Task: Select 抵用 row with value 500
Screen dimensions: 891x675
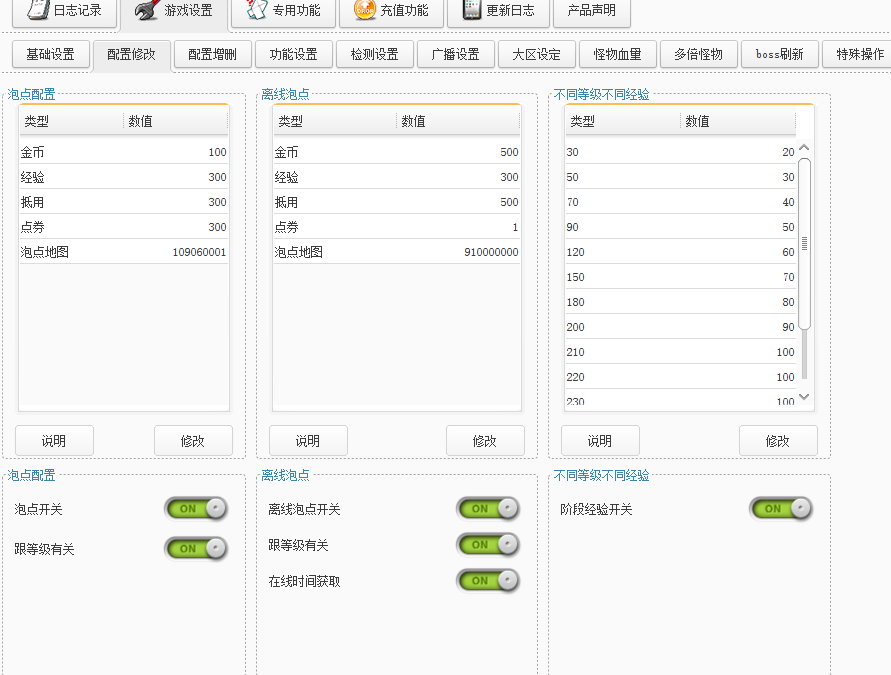Action: pos(397,202)
